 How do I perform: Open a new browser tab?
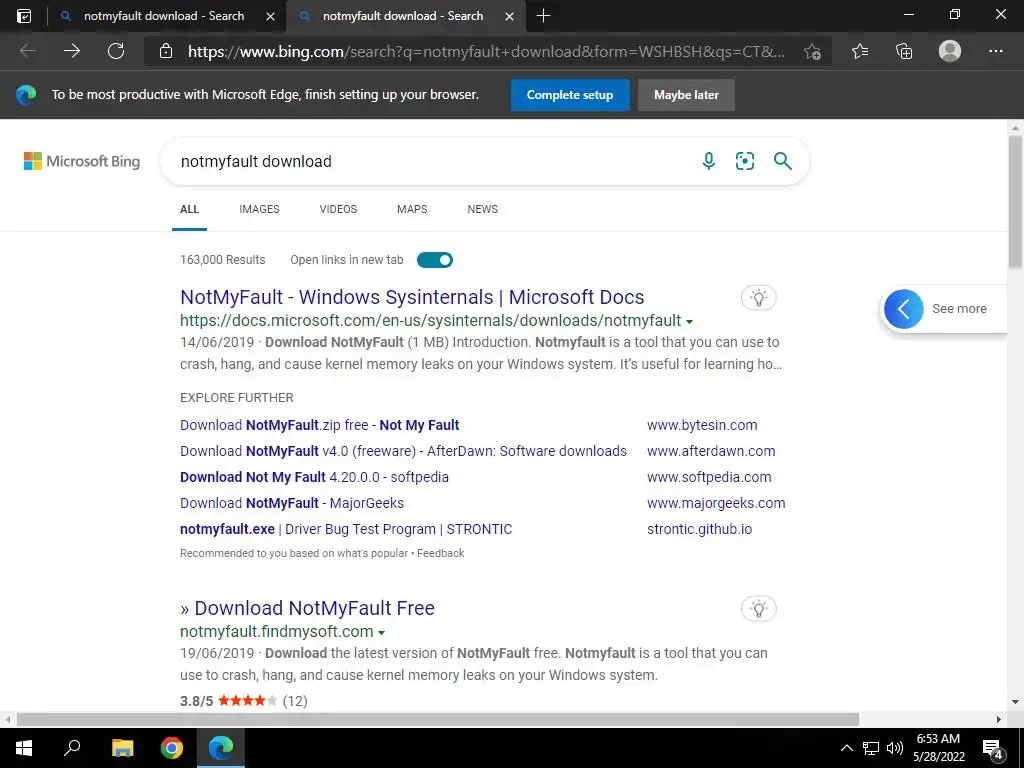coord(543,16)
